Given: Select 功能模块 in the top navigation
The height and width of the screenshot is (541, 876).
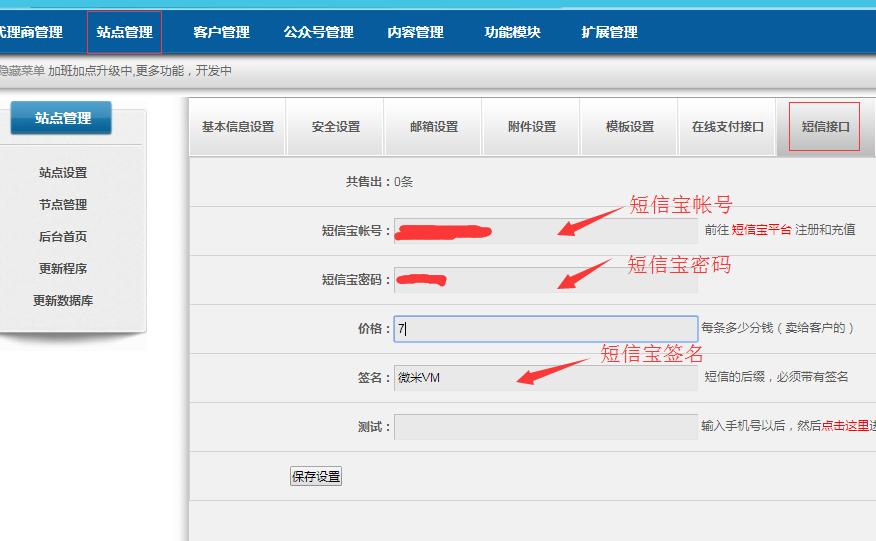Looking at the screenshot, I should point(512,32).
